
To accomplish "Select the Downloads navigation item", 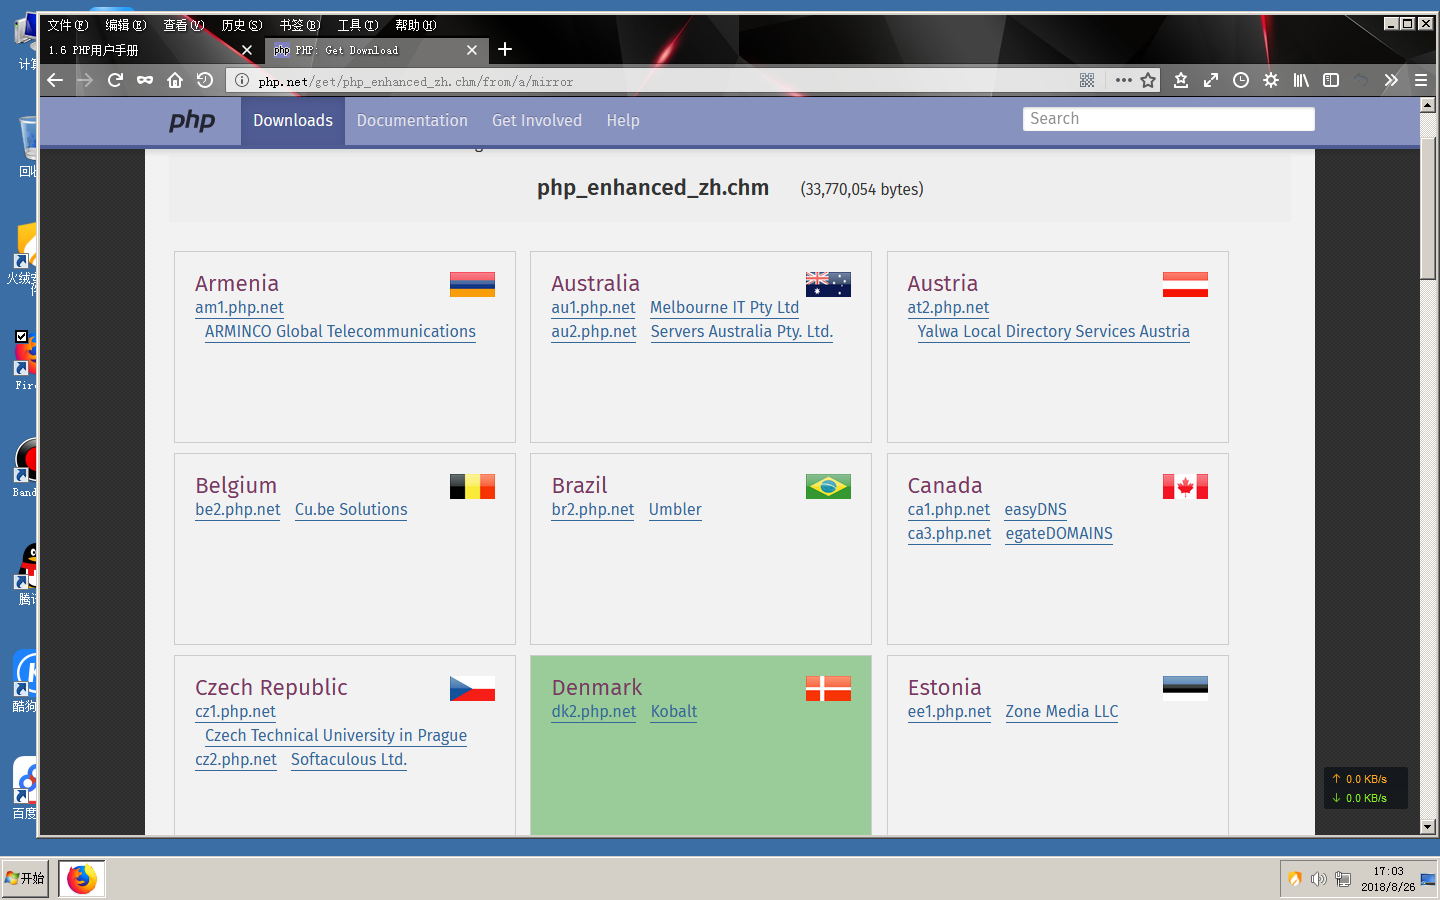I will 293,120.
